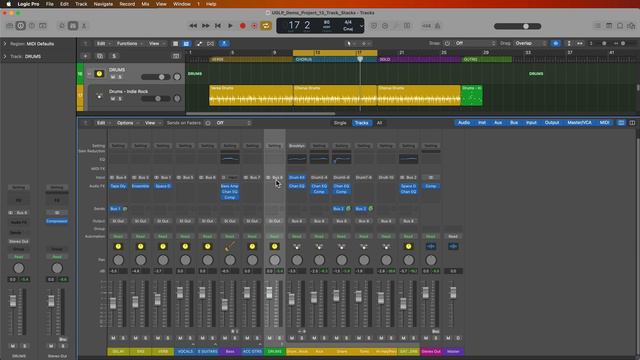
Task: Open the Track menu
Action: coord(81,4)
